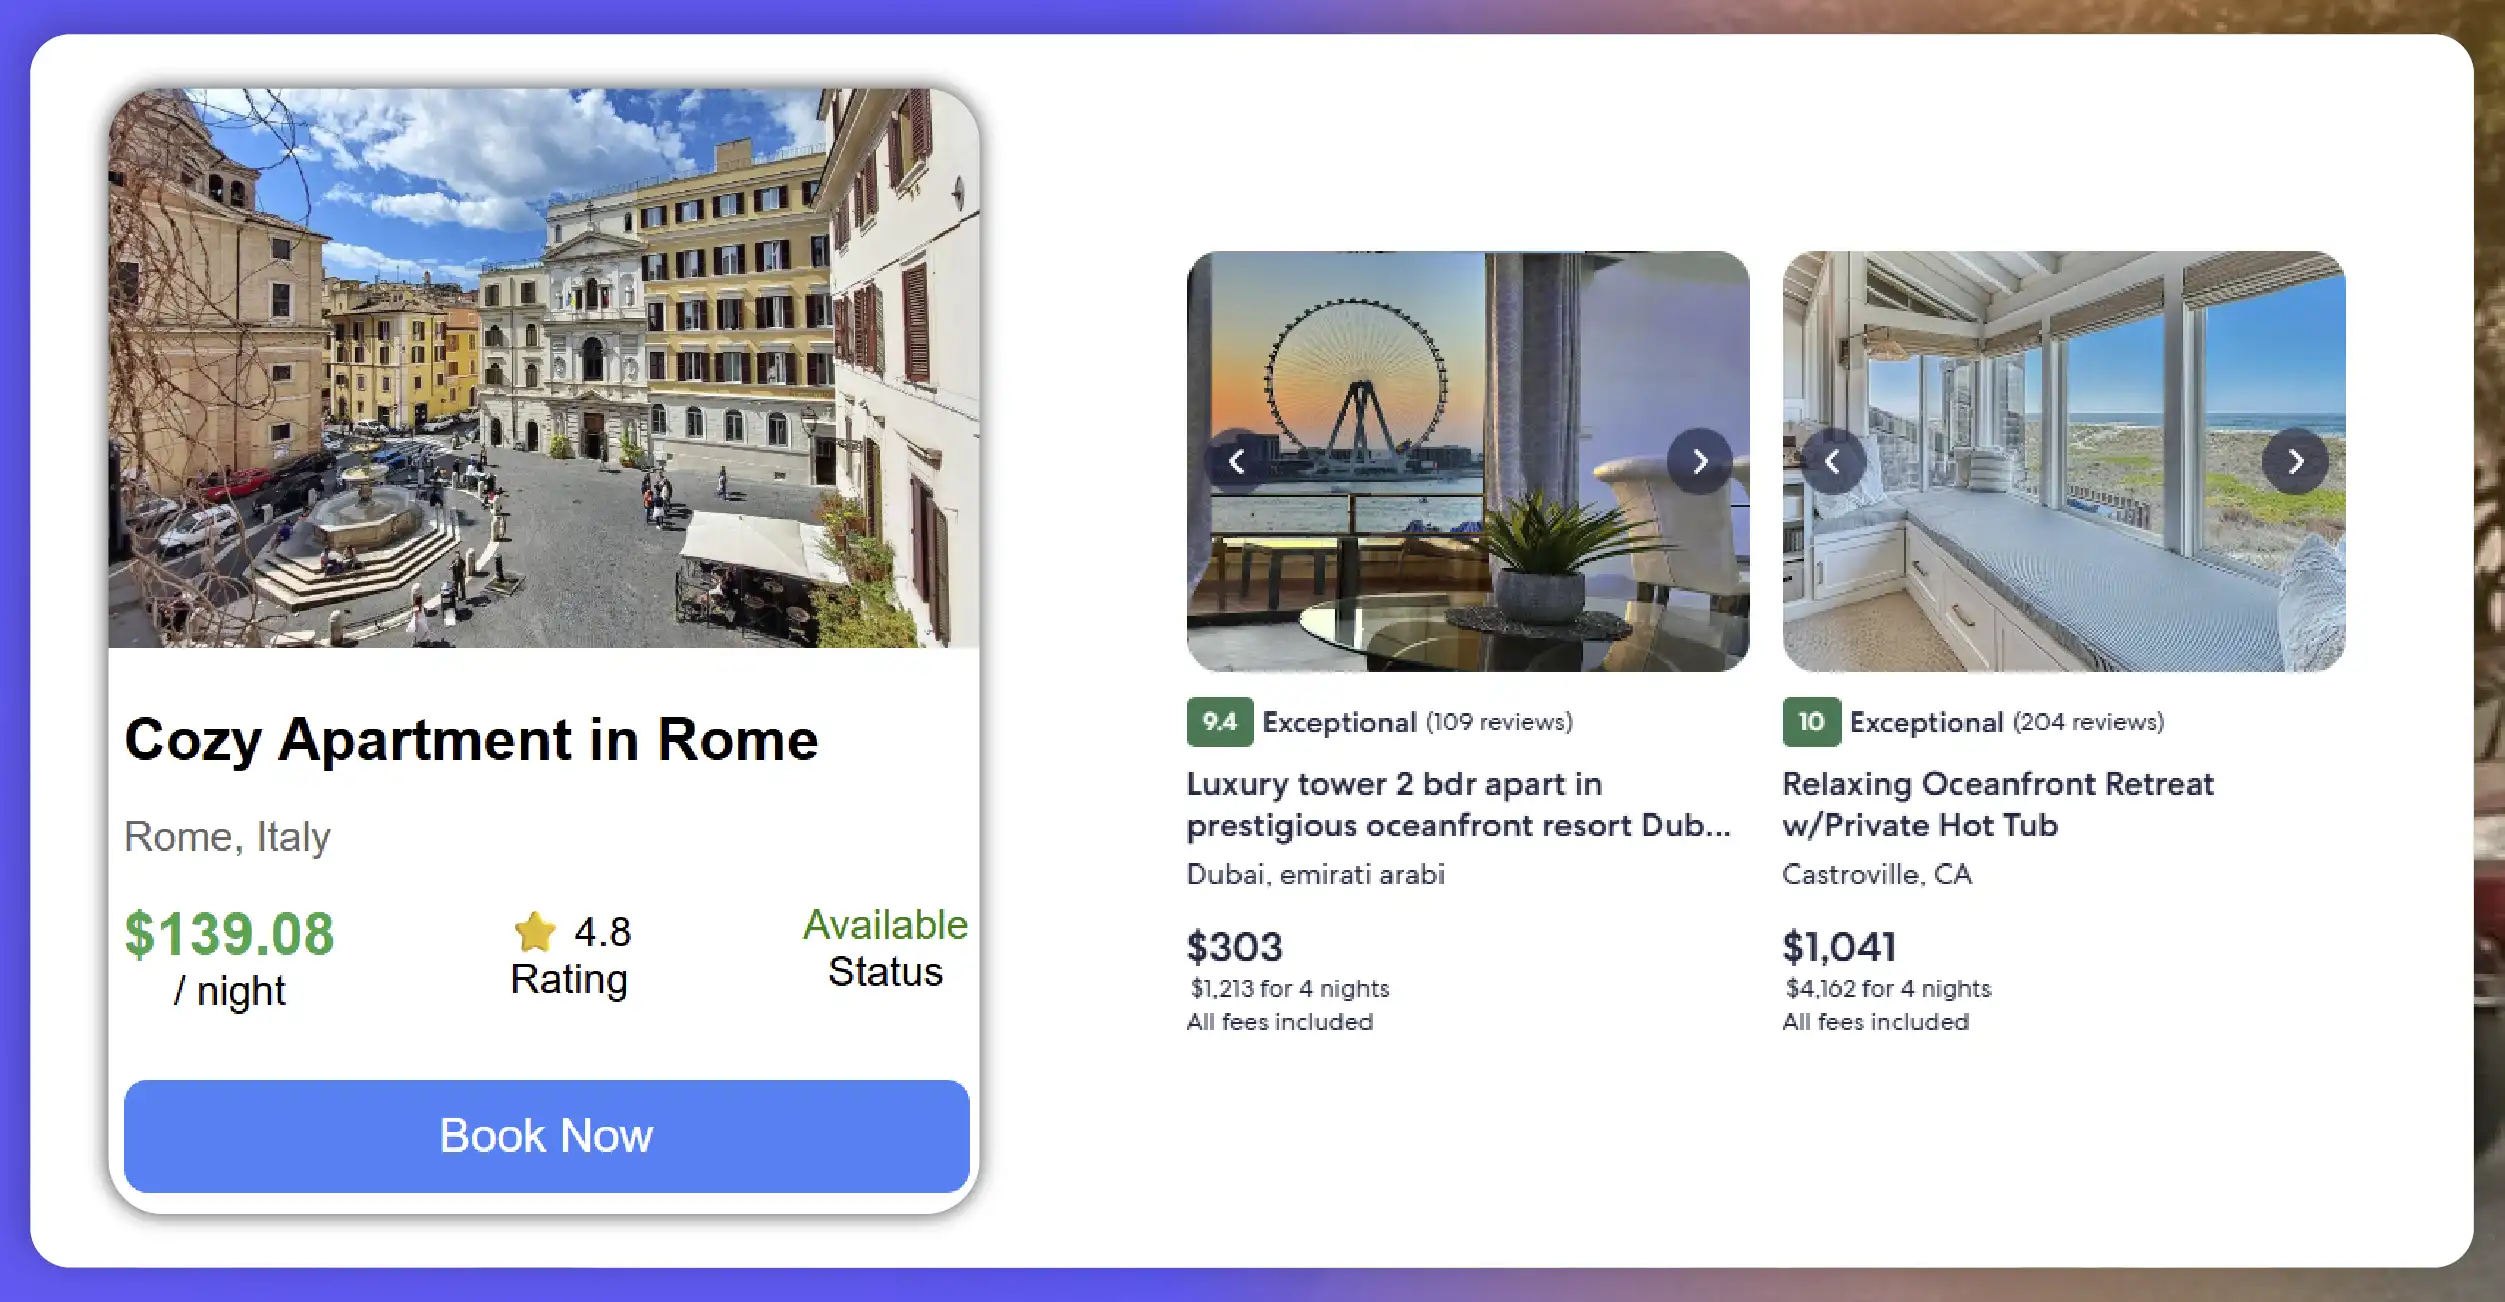Open the 'Luxury tower 2 bdr apart' listing
The image size is (2505, 1302).
point(1458,805)
